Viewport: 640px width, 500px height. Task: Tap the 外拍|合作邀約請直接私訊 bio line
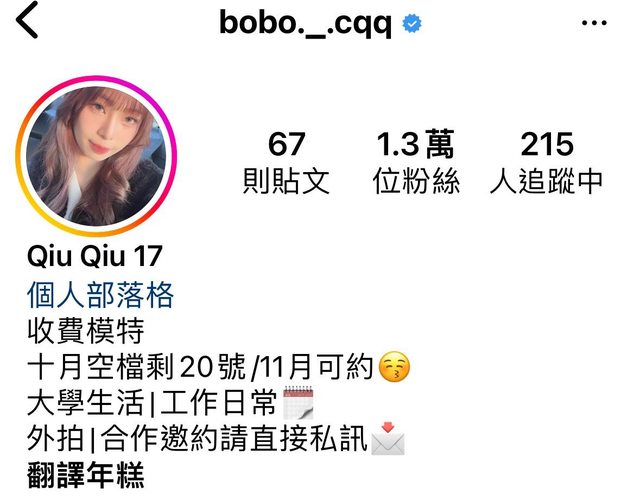pos(216,439)
